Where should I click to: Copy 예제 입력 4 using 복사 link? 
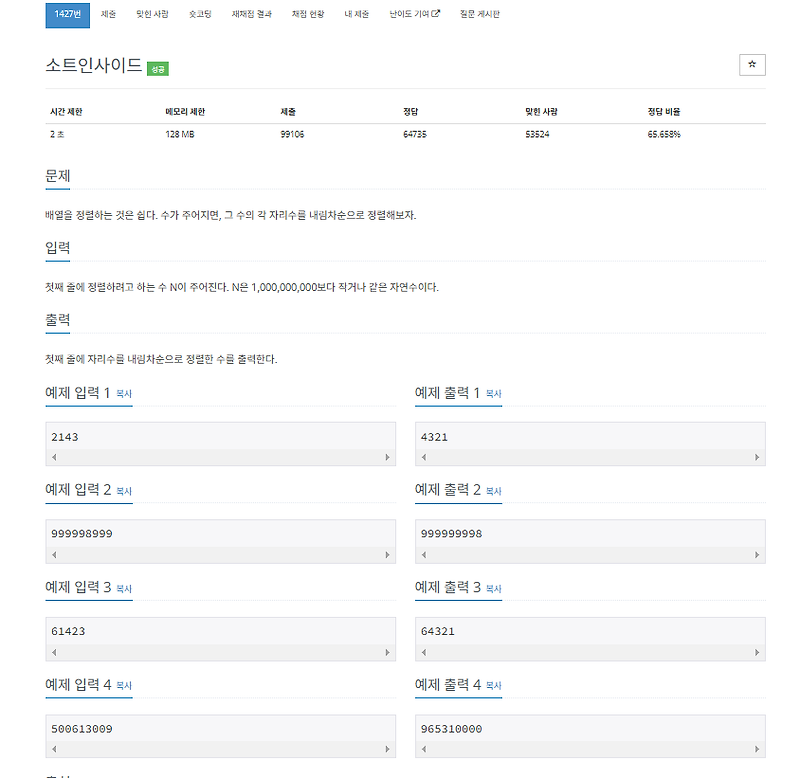(124, 686)
